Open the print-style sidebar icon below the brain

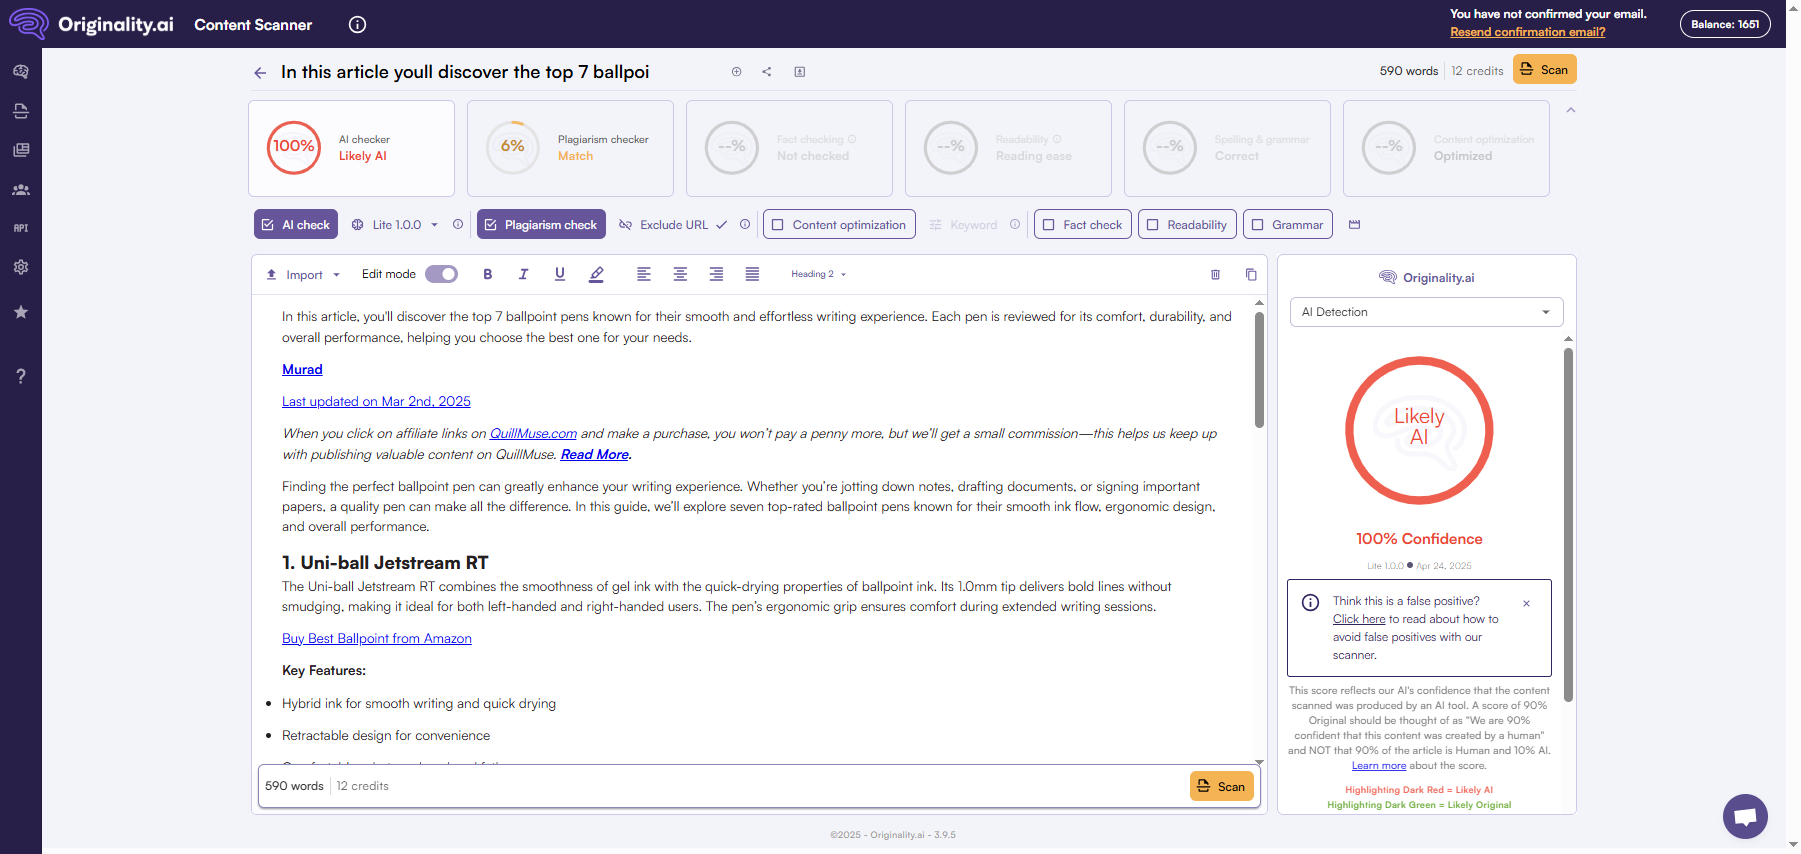[x=21, y=111]
